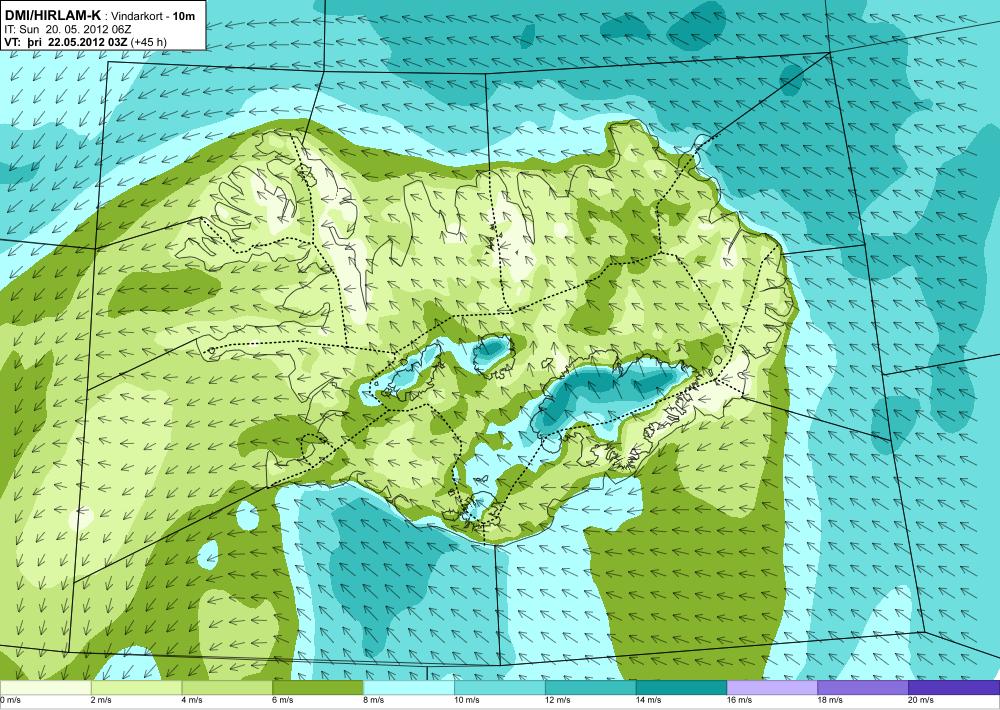Click the dark teal 14 to 16 m/s swatch
Viewport: 1000px width, 710px height.
point(681,688)
